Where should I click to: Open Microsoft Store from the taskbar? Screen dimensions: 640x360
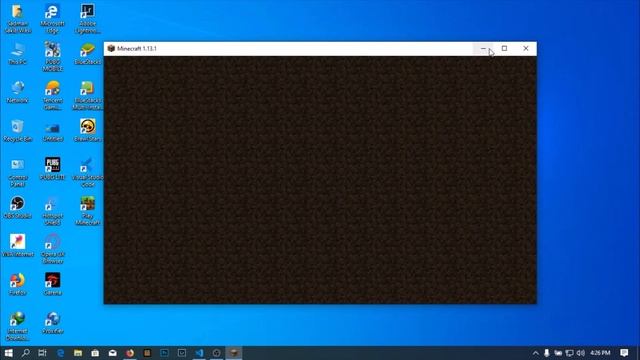click(x=95, y=353)
